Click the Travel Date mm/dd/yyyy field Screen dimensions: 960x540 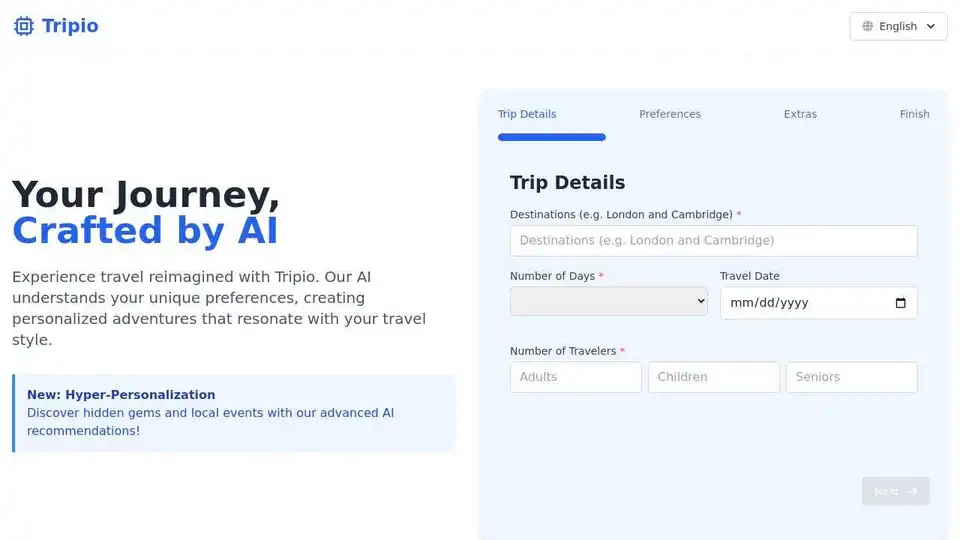point(819,303)
